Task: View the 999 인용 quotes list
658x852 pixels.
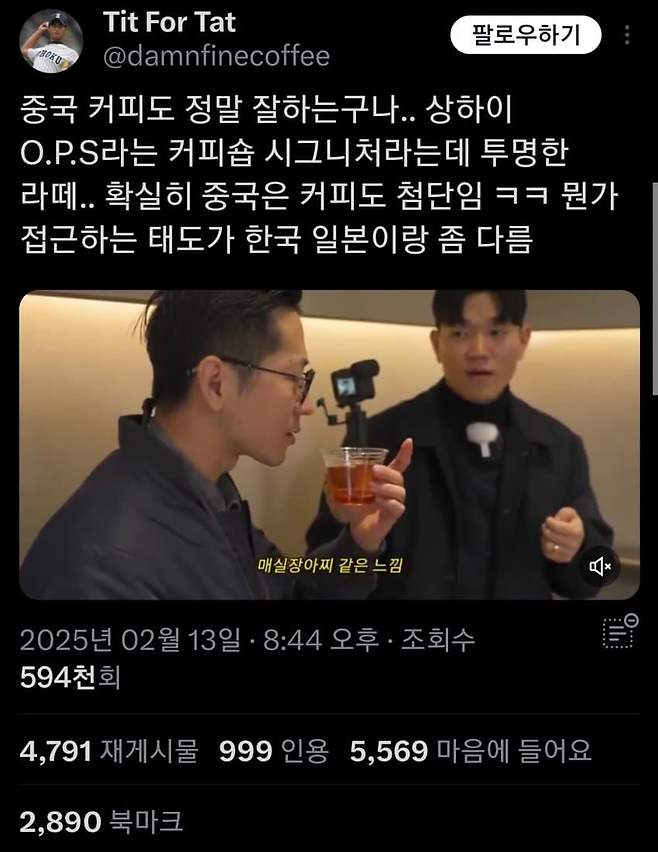Action: tap(274, 751)
